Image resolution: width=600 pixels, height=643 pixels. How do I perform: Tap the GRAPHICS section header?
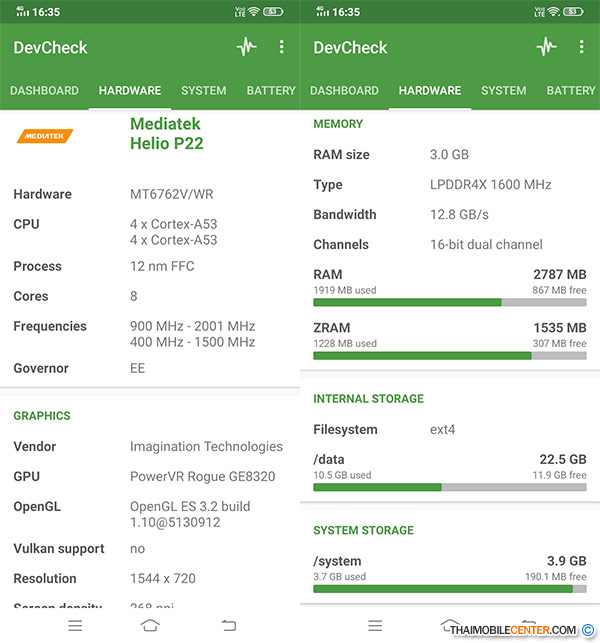point(42,416)
